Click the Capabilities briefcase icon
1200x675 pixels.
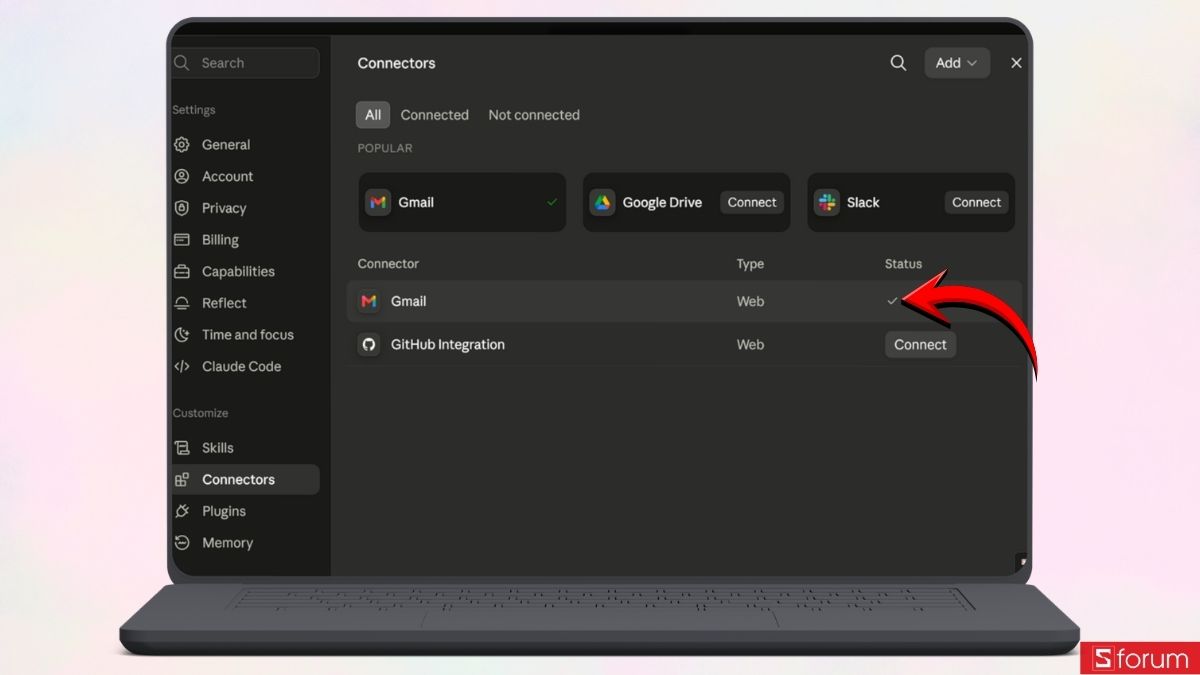[182, 271]
